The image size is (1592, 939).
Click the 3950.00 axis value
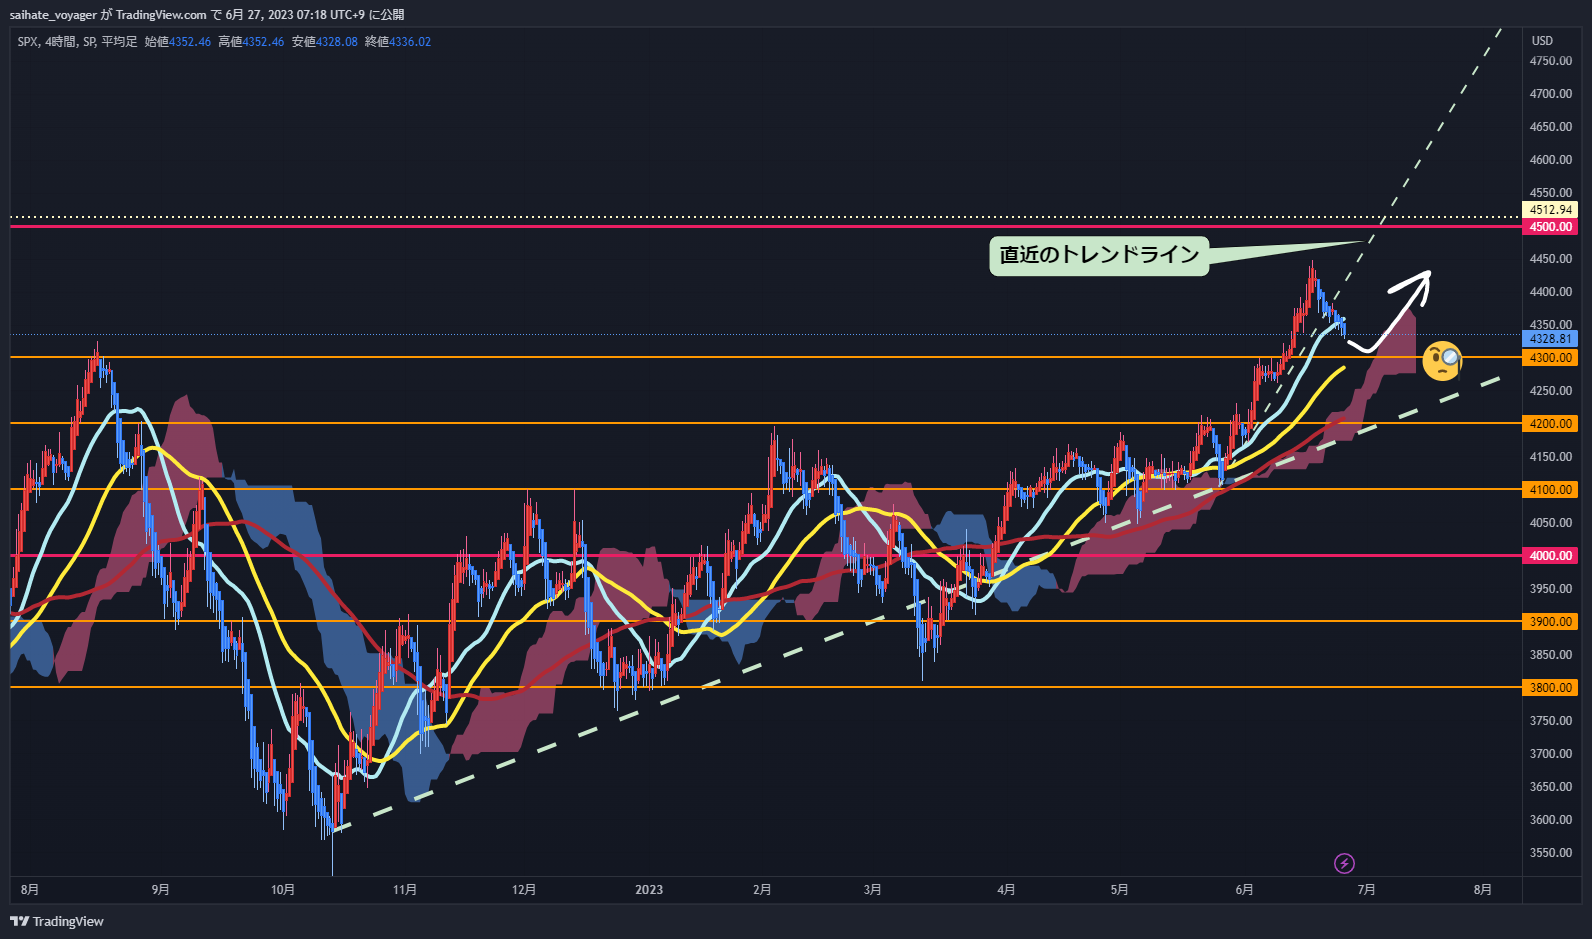coord(1551,589)
